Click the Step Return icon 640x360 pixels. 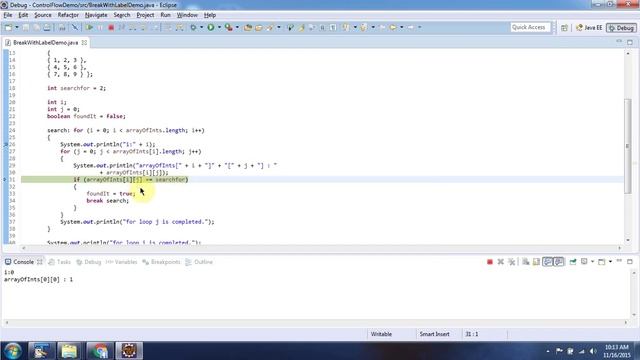[x=155, y=27]
